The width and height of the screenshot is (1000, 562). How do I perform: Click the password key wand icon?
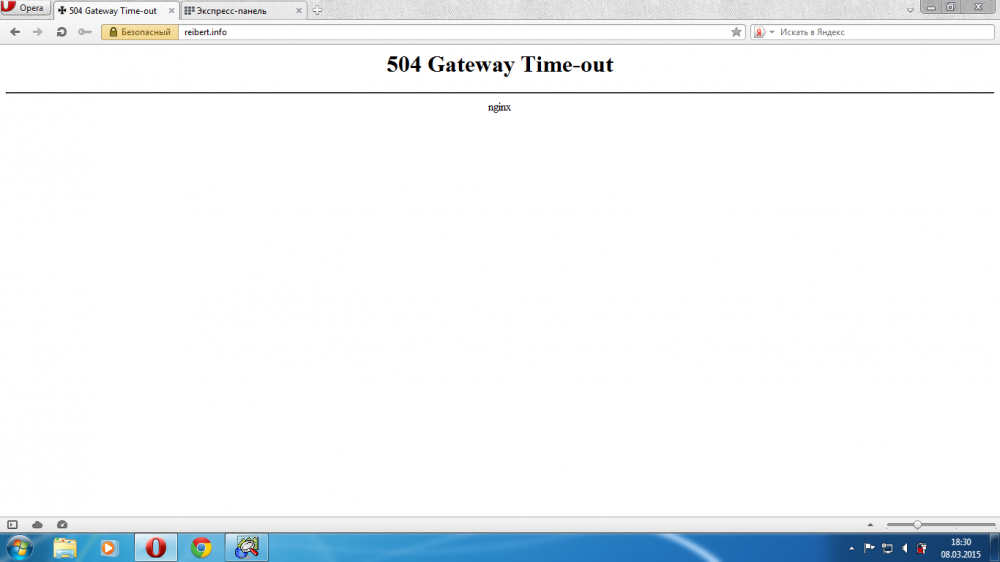84,32
